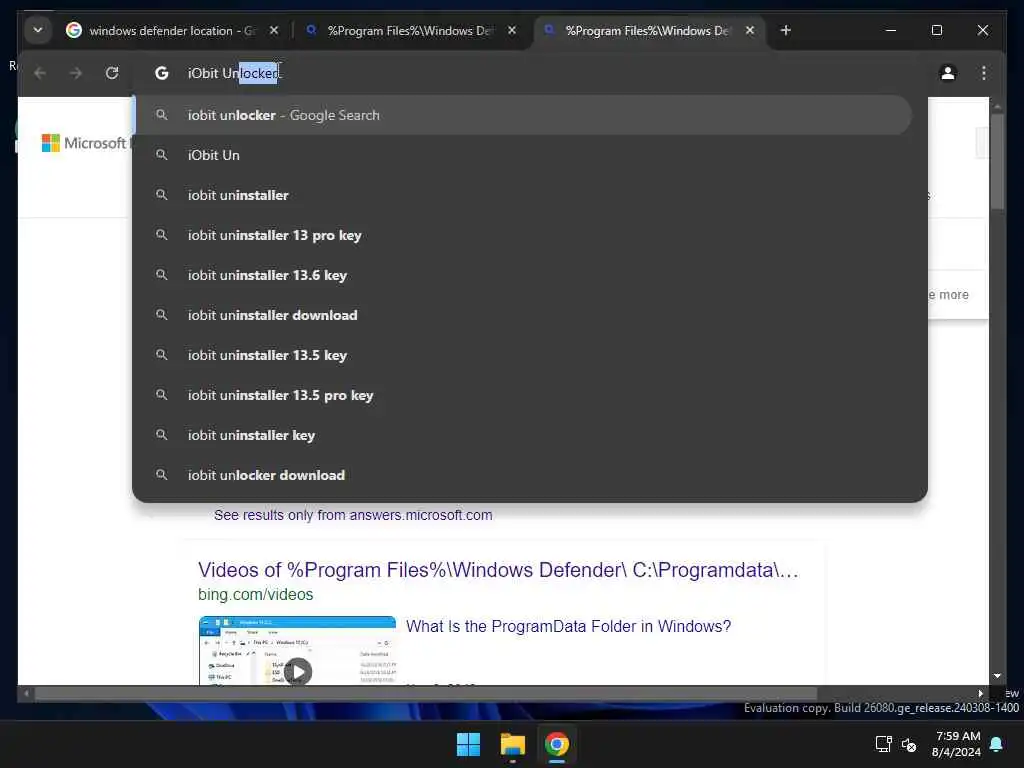The height and width of the screenshot is (768, 1024).
Task: Select 'iobit uninstaller 13.5 pro key' suggestion
Action: (x=522, y=395)
